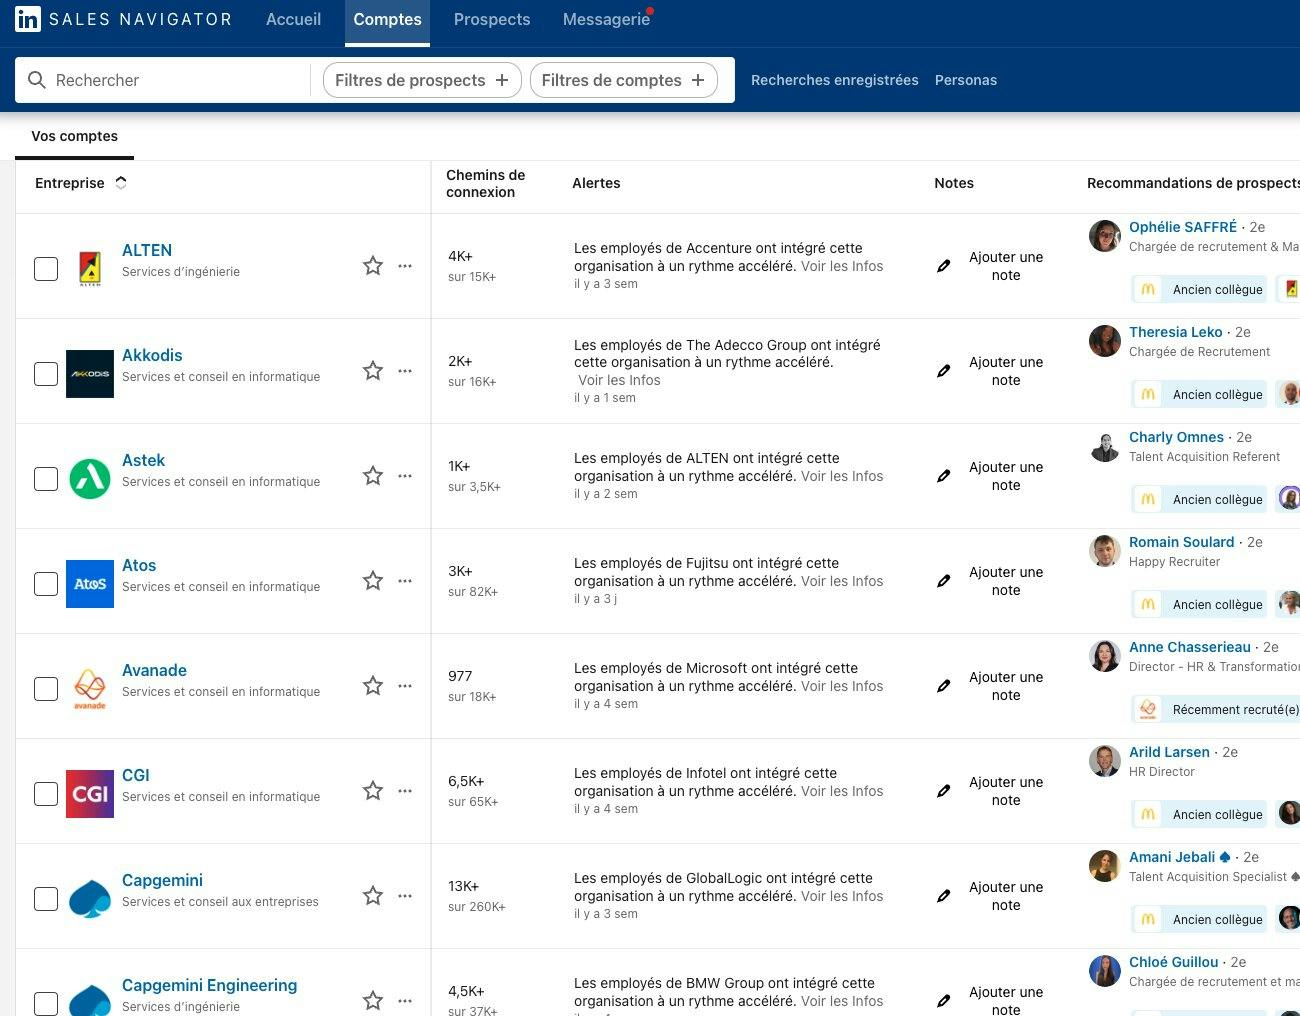
Task: Select the Capgemini Engineering checkbox
Action: pyautogui.click(x=46, y=1004)
